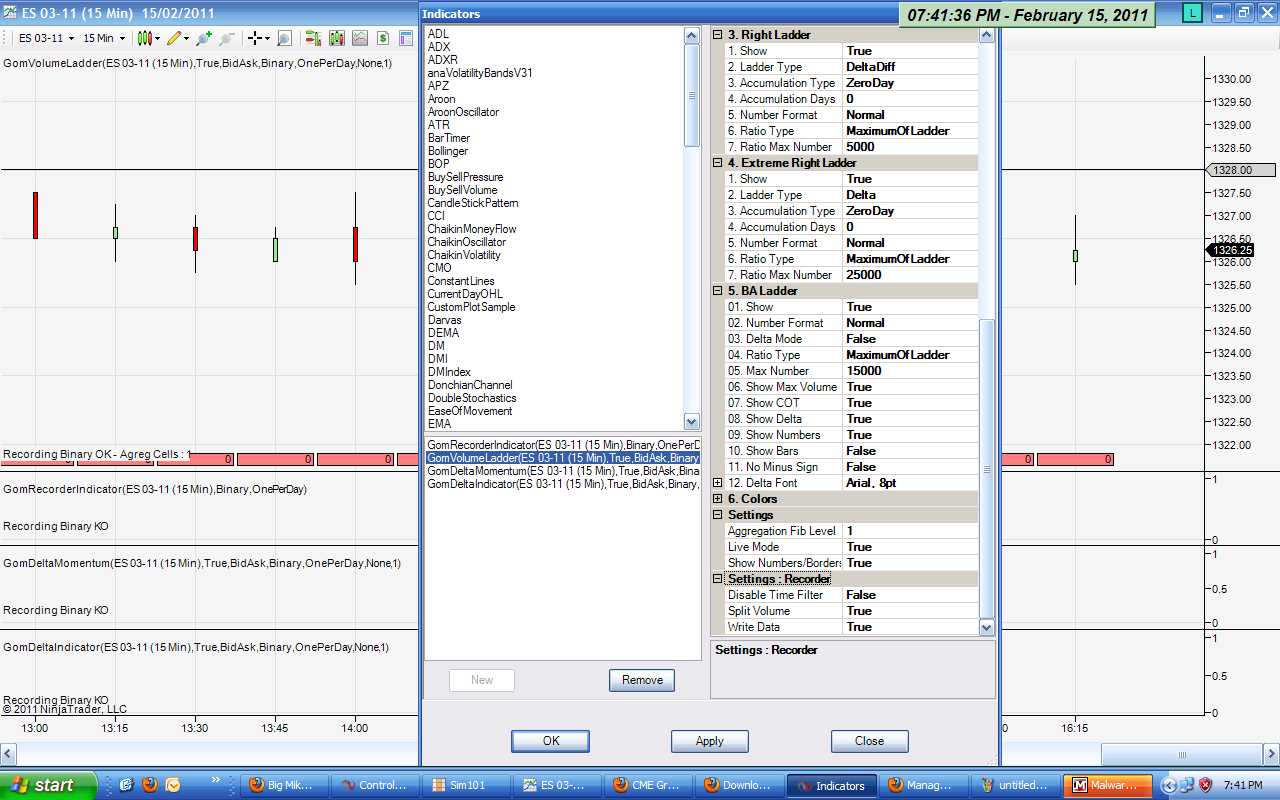The image size is (1280, 800).
Task: Click the red shield tray icon
Action: [x=1205, y=785]
